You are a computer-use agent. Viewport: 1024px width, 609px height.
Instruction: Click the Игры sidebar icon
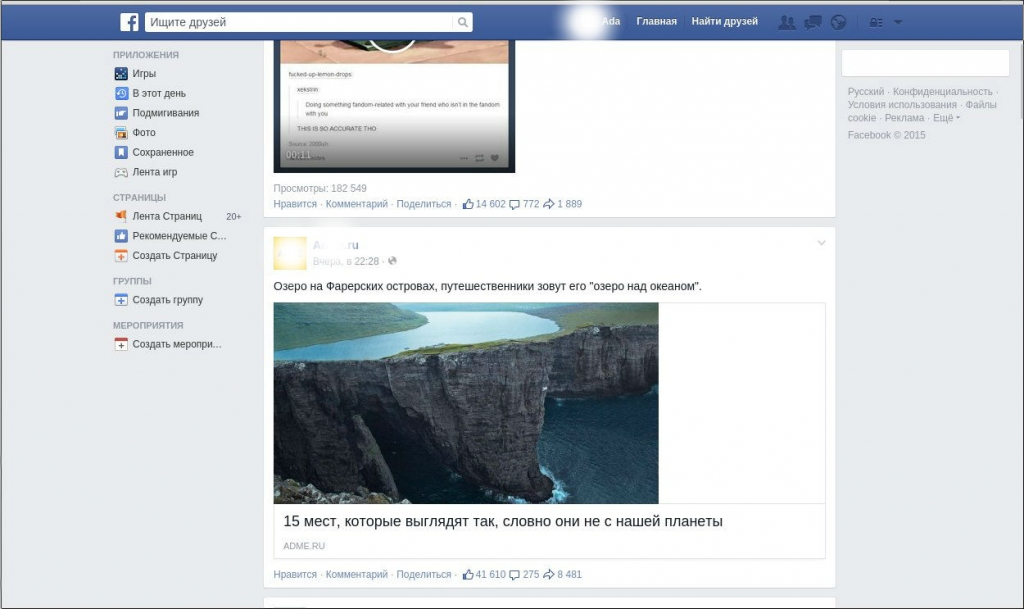(121, 74)
